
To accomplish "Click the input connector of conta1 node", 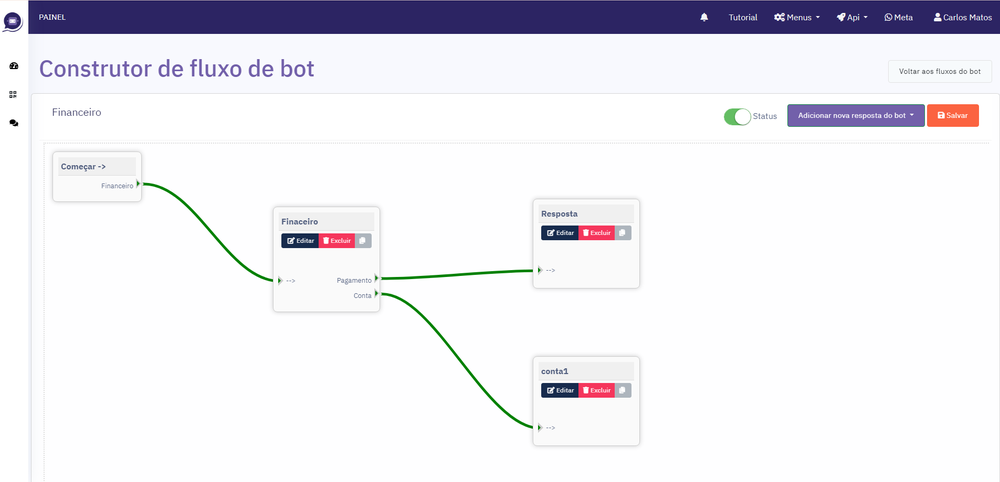I will click(540, 427).
